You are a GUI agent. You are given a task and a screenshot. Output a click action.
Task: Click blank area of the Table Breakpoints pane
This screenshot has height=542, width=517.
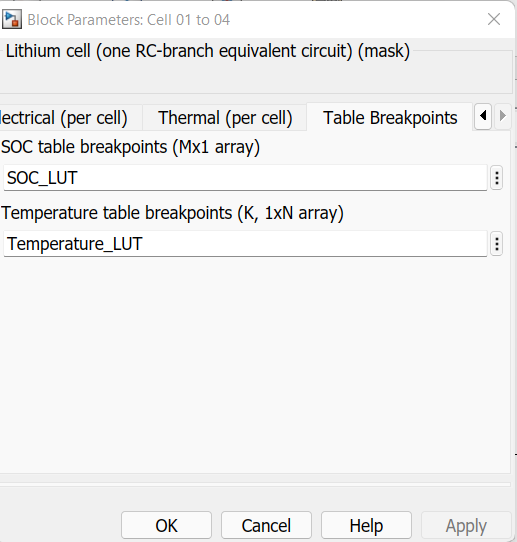pos(255,363)
